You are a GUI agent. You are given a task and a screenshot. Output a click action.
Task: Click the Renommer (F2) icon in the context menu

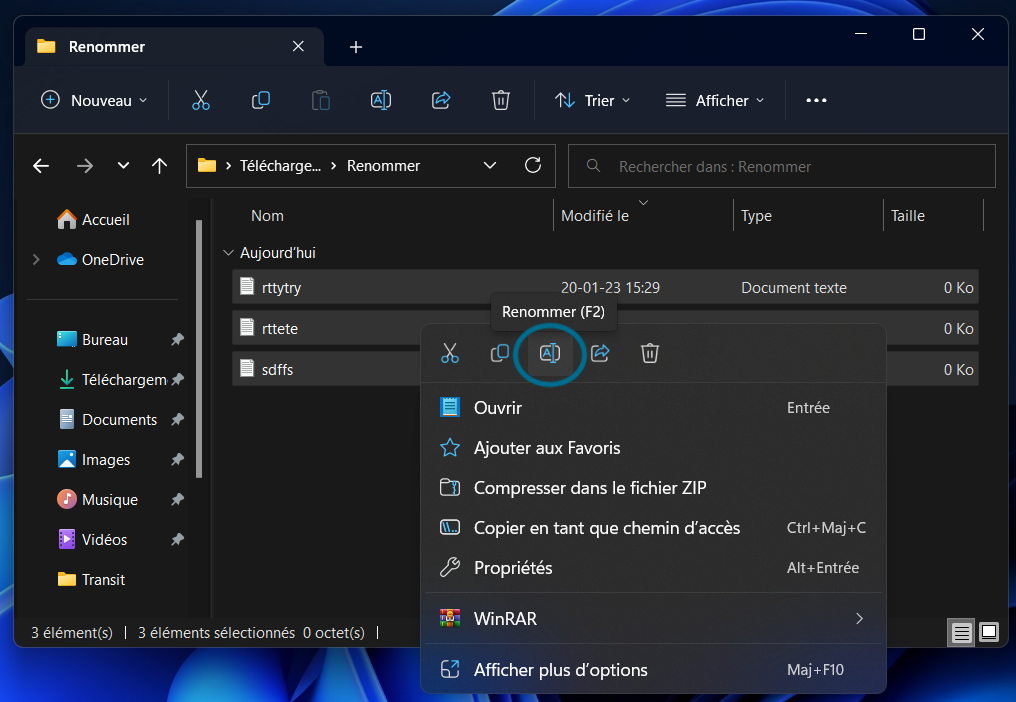[549, 353]
